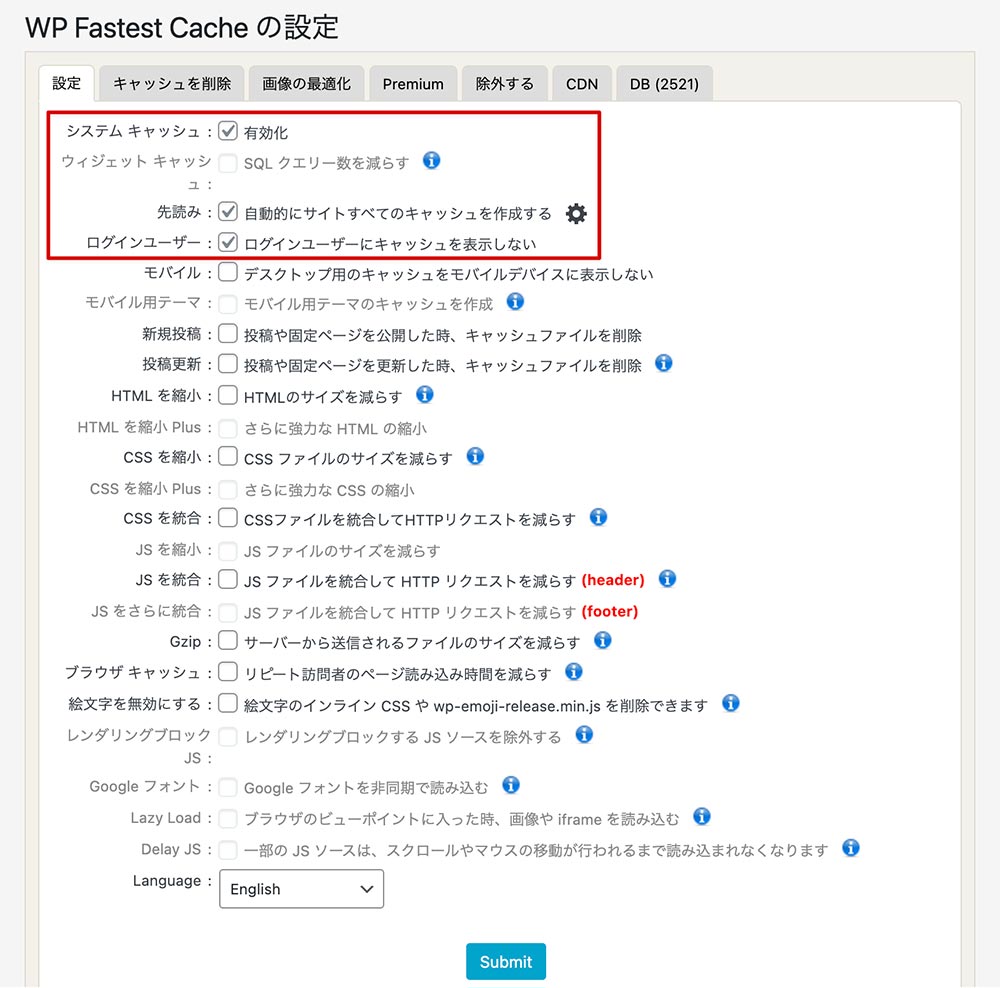Check the 新規投稿 cache delete checkbox
The image size is (1000, 988).
click(x=228, y=334)
